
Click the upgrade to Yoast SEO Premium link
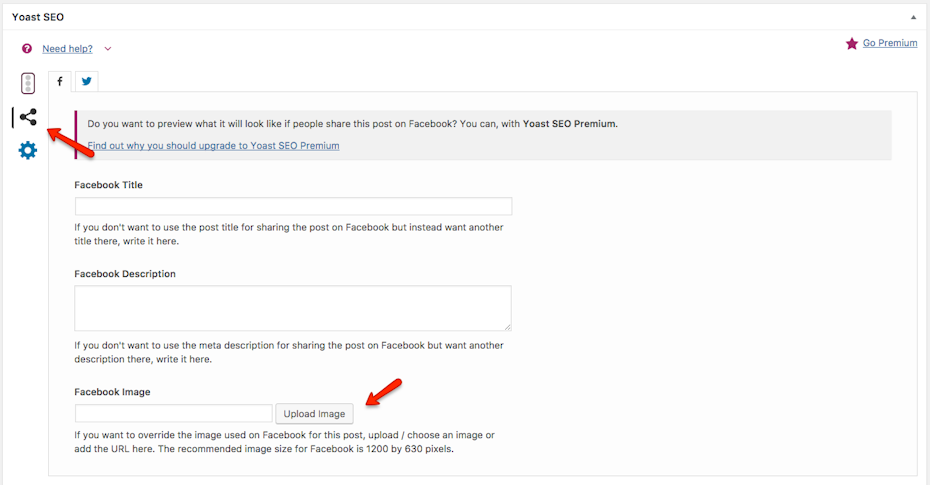pos(213,146)
